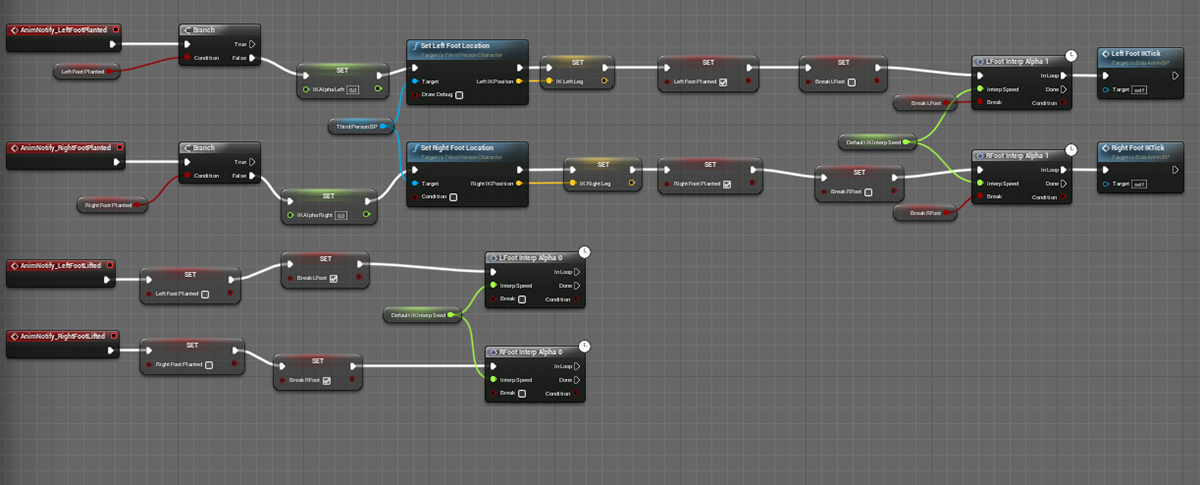This screenshot has width=1200, height=485.
Task: Click the True pin of the Branch fed by AnimNotify_RightFootPlanted
Action: pyautogui.click(x=252, y=161)
